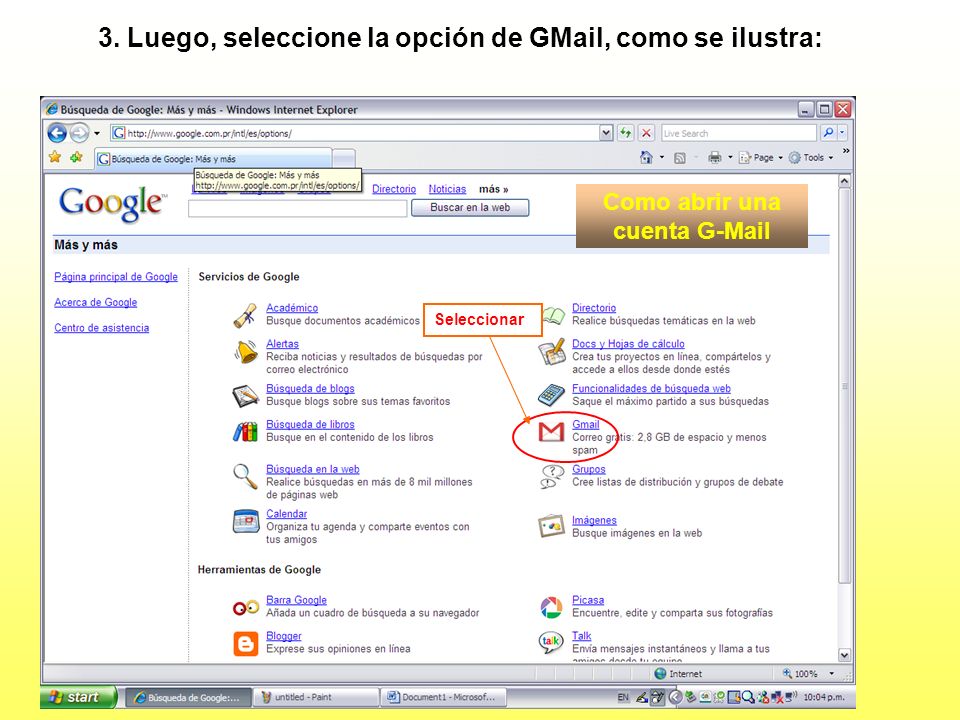This screenshot has width=960, height=720.
Task: Open 'Acerca de Google' link
Action: click(x=96, y=302)
